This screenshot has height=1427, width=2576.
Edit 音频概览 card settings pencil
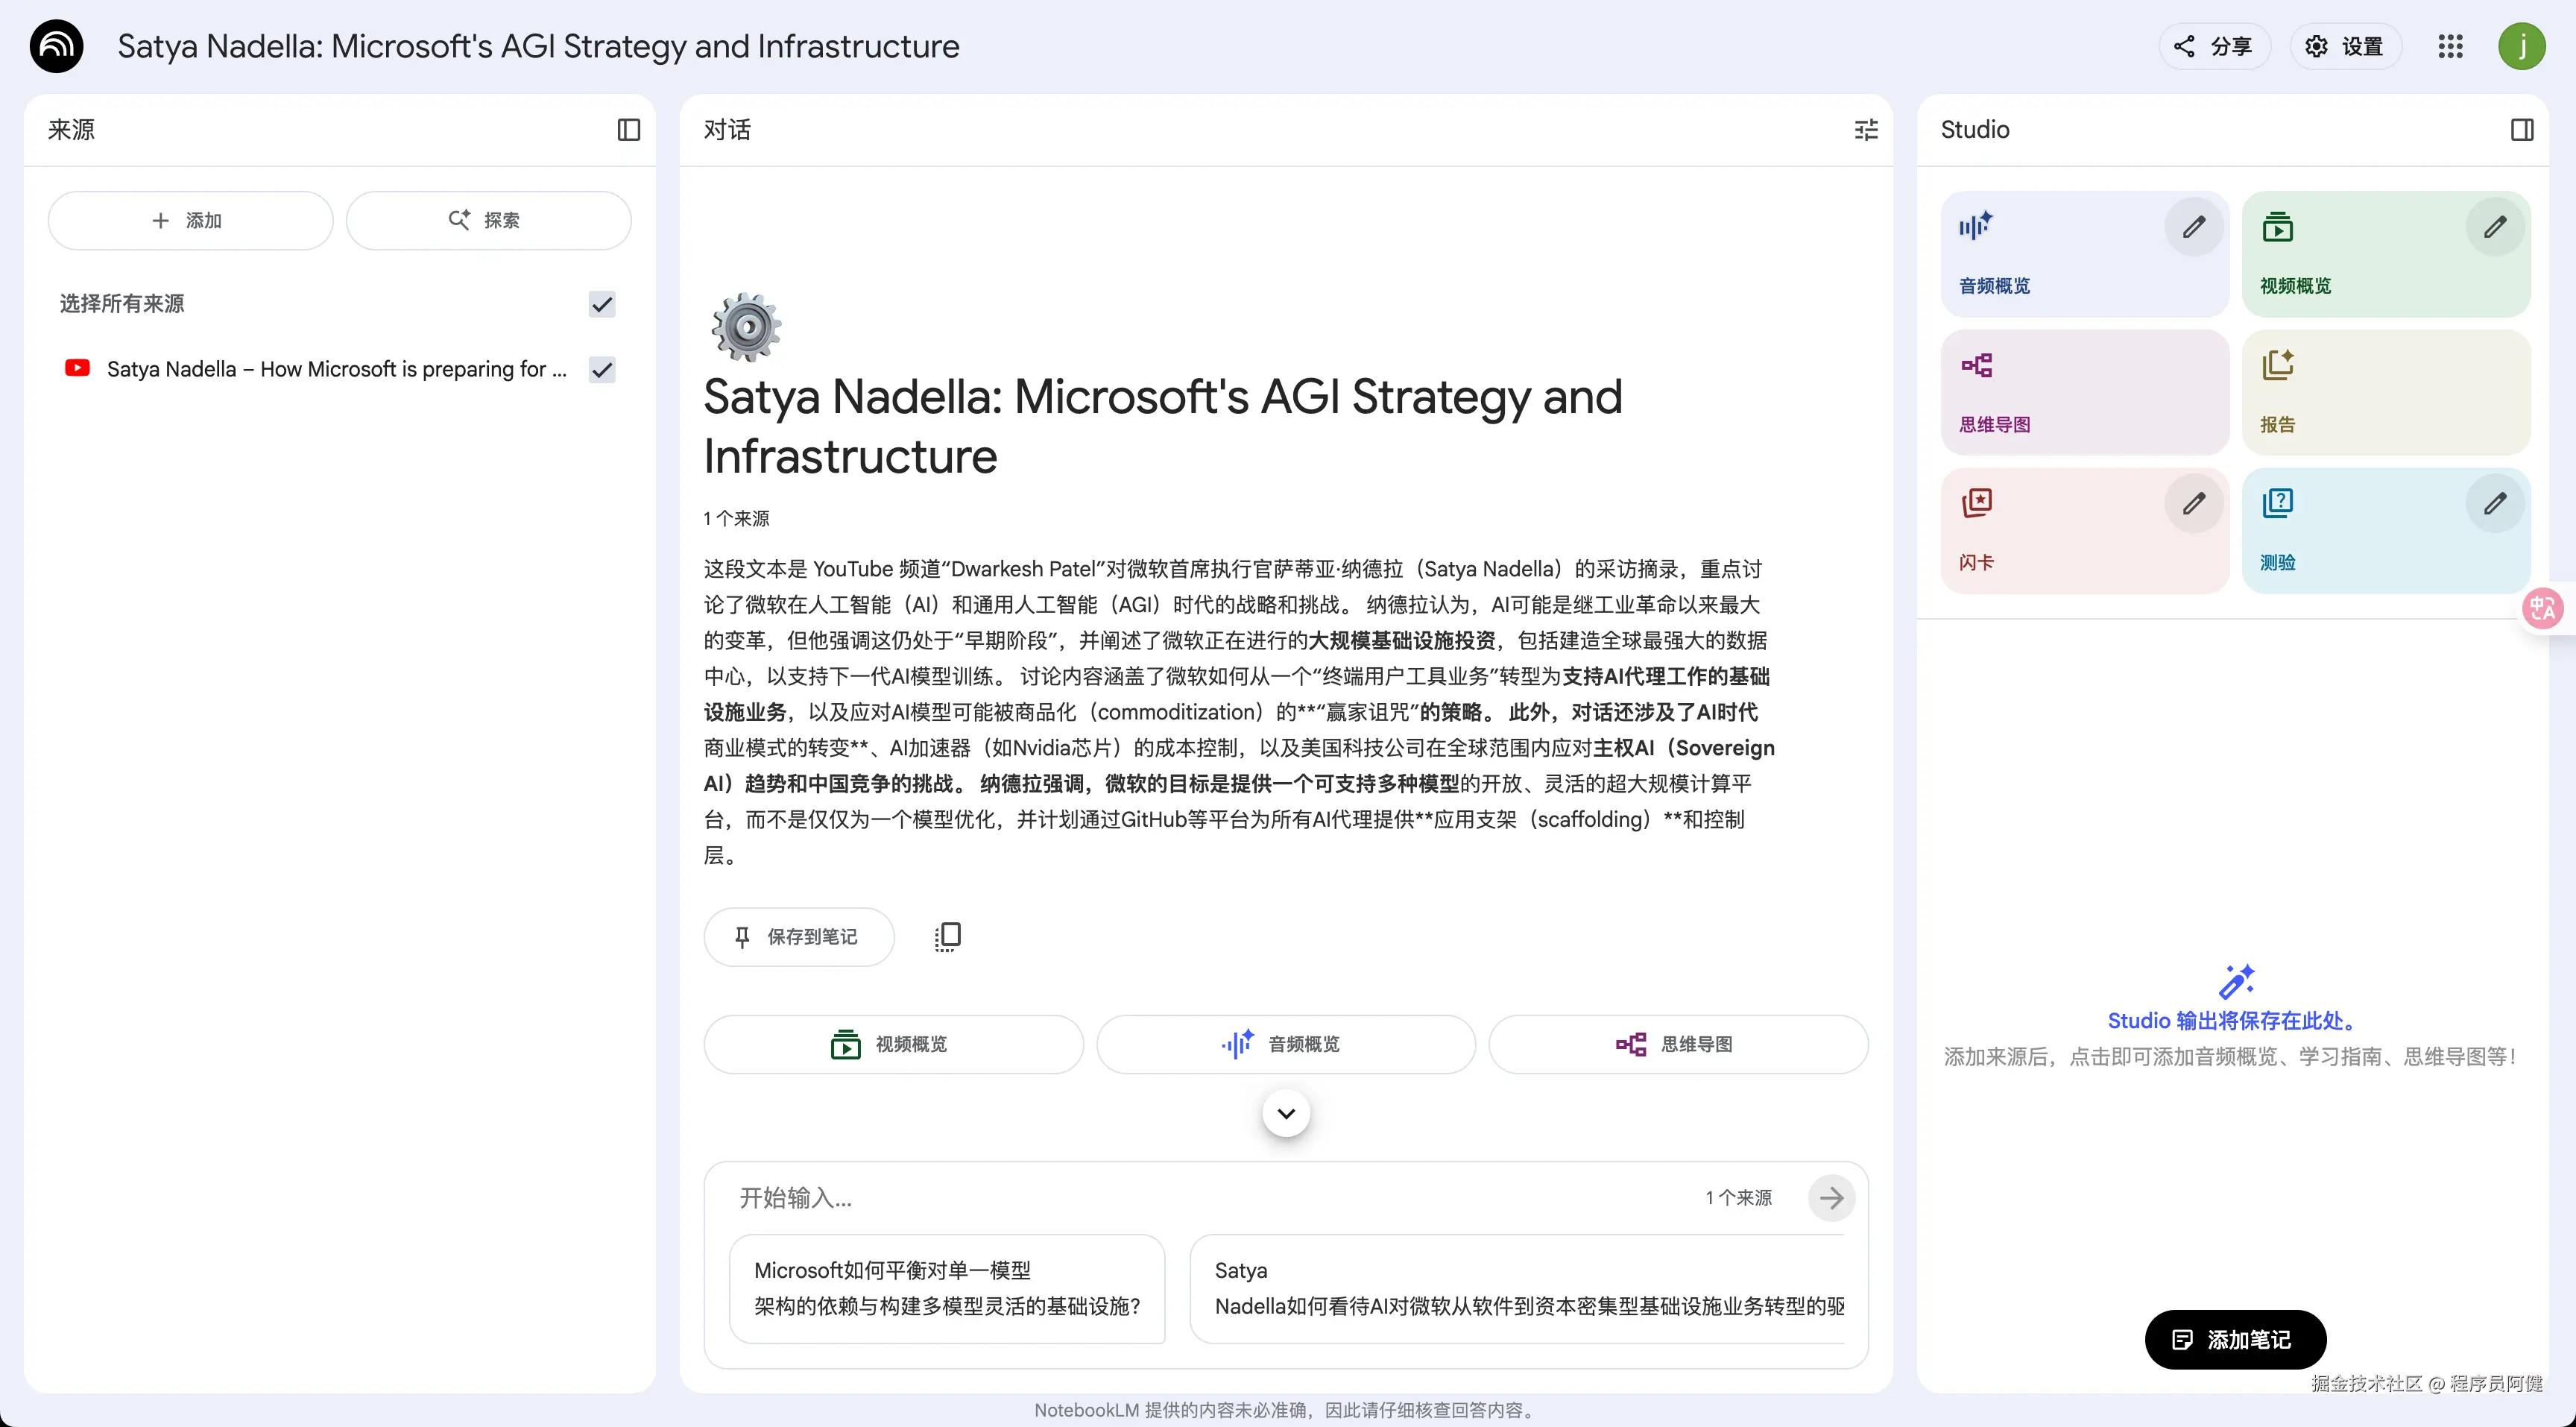tap(2193, 227)
